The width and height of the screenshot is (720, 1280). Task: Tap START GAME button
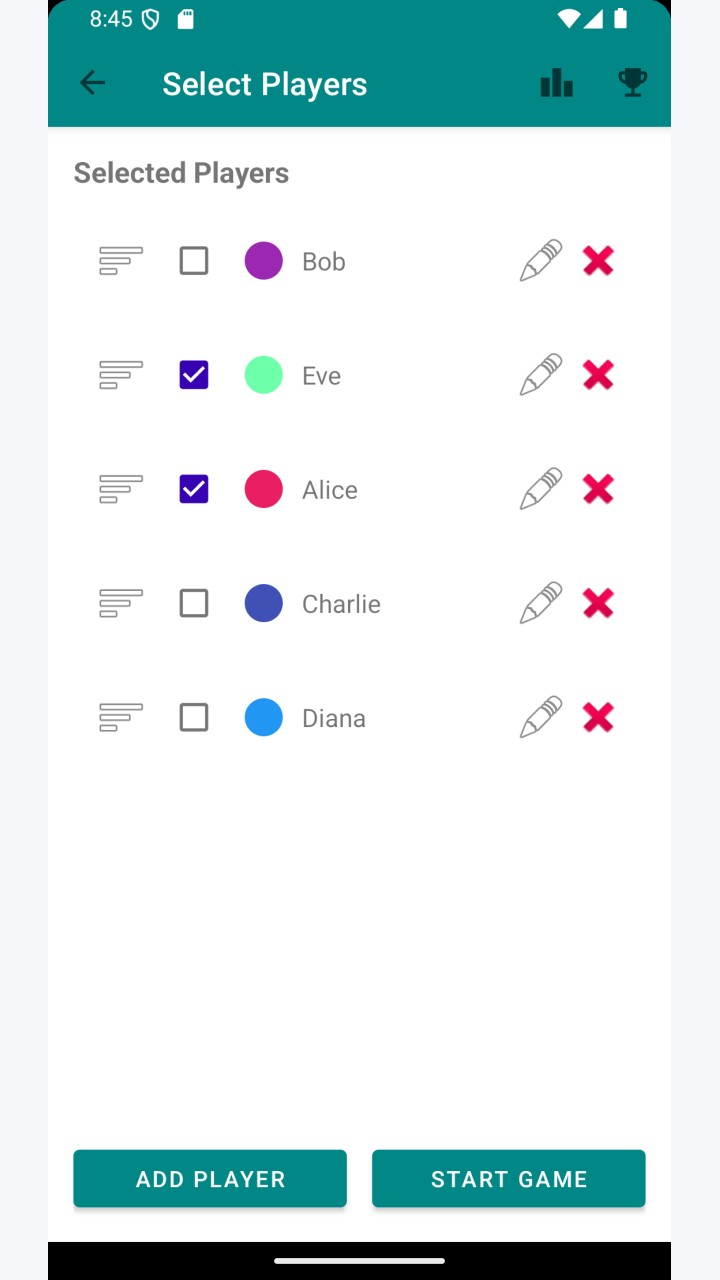509,1179
